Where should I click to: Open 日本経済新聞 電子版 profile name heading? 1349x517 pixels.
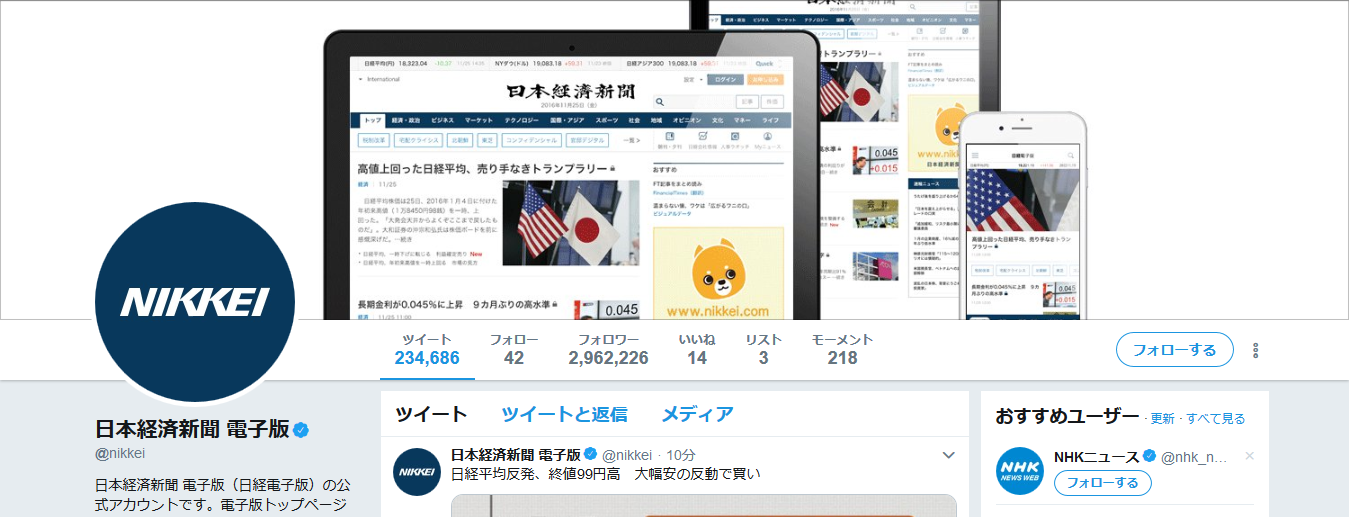(x=192, y=429)
